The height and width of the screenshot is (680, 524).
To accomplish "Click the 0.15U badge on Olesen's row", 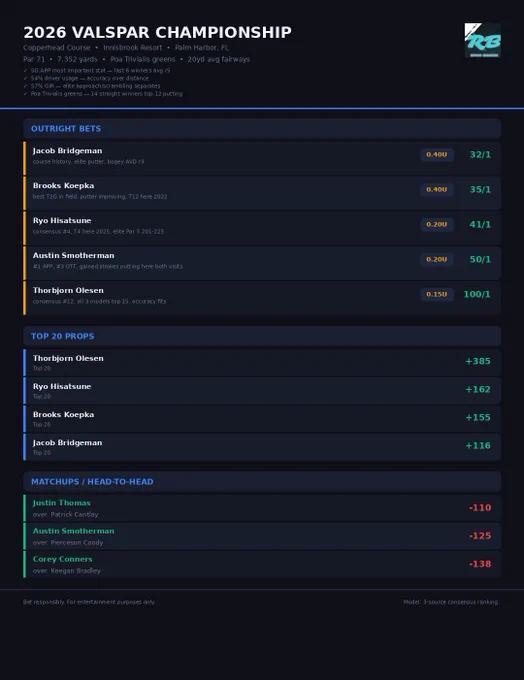I will 437,294.
